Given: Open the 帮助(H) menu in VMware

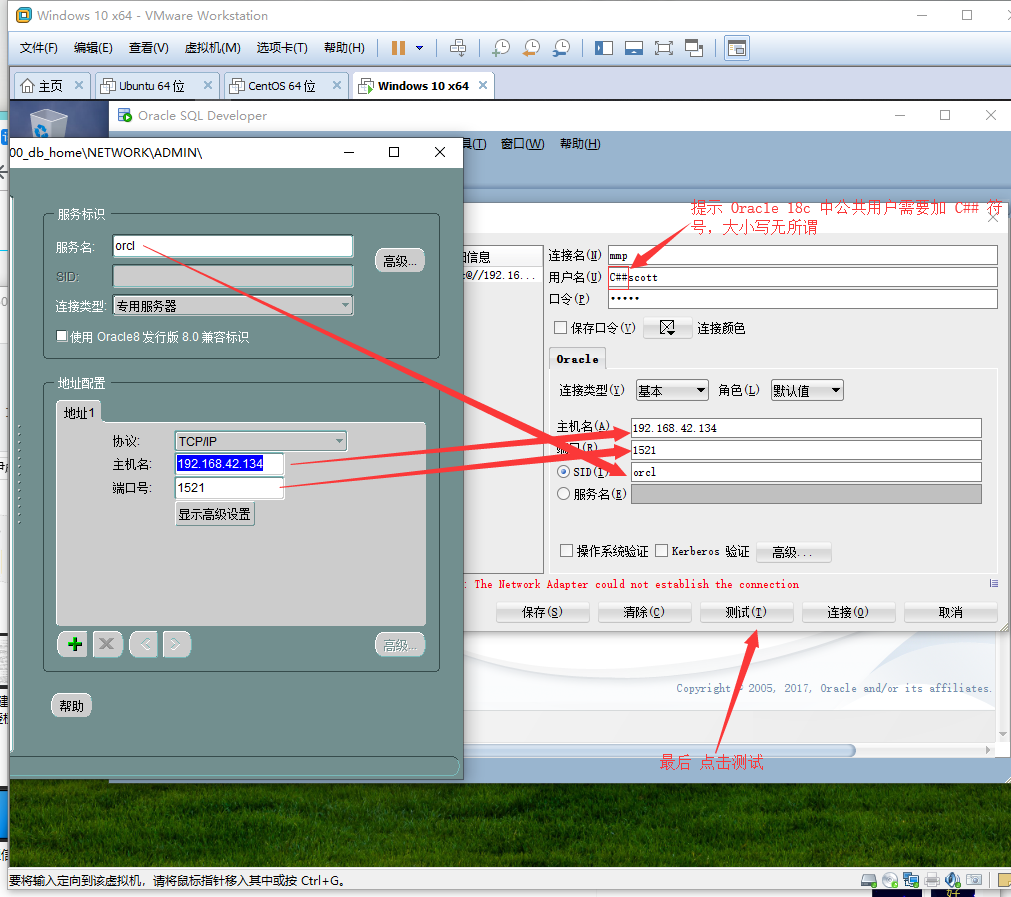Looking at the screenshot, I should 344,48.
